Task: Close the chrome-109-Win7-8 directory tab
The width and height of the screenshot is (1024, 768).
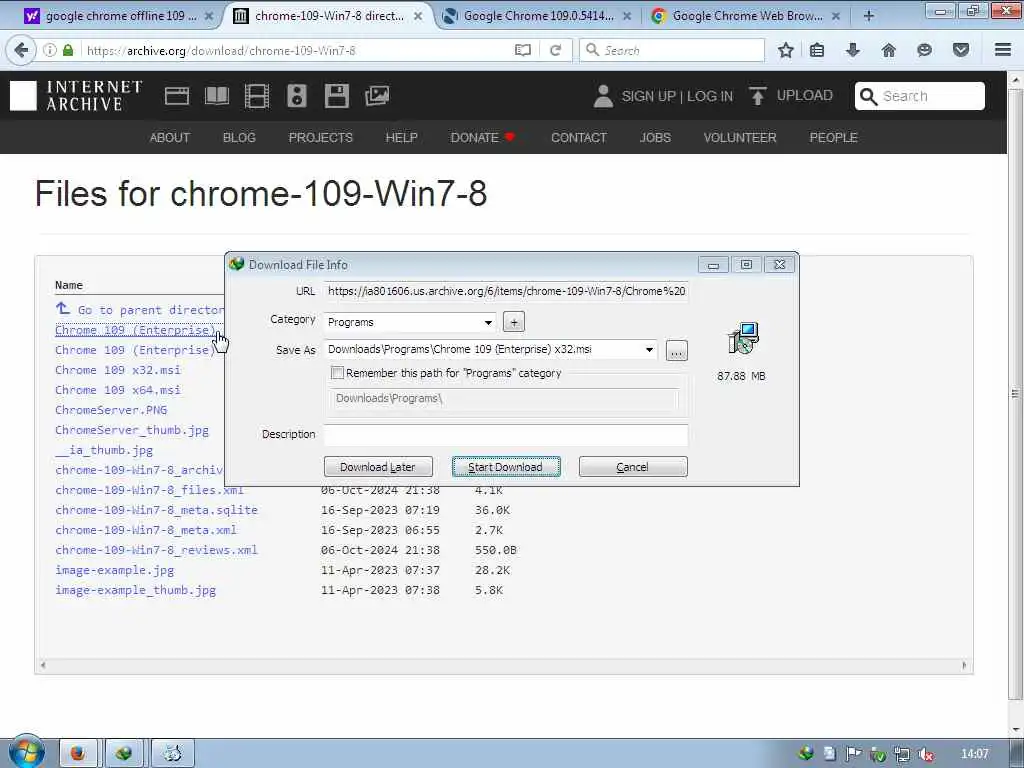Action: point(418,16)
